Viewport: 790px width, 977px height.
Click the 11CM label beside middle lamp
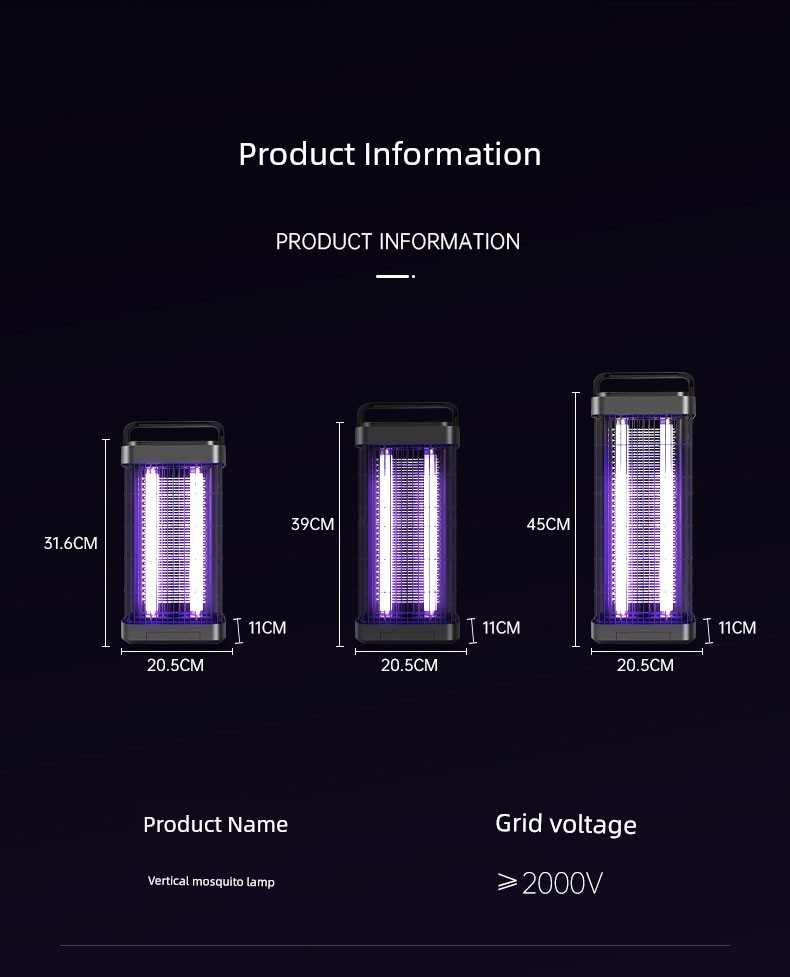[501, 627]
